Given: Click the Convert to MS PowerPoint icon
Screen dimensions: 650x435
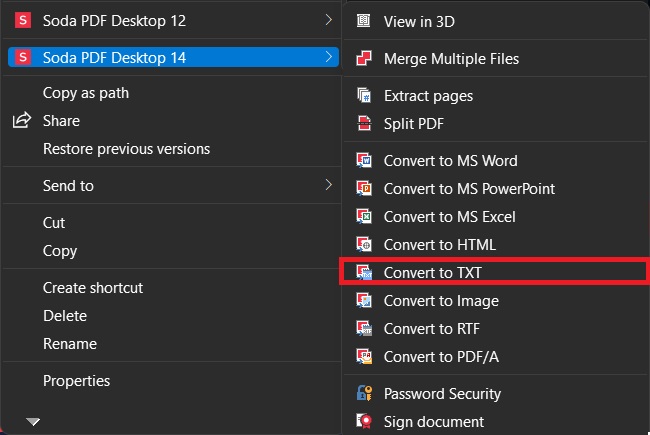Looking at the screenshot, I should 364,189.
